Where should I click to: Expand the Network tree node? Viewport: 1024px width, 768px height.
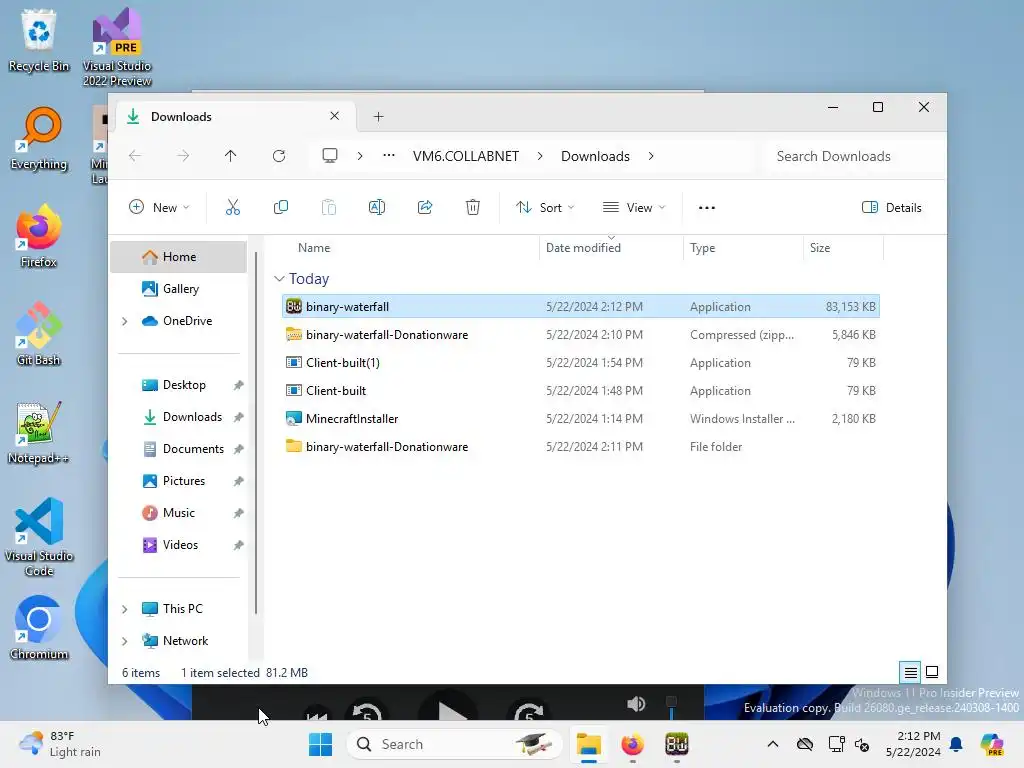(124, 641)
